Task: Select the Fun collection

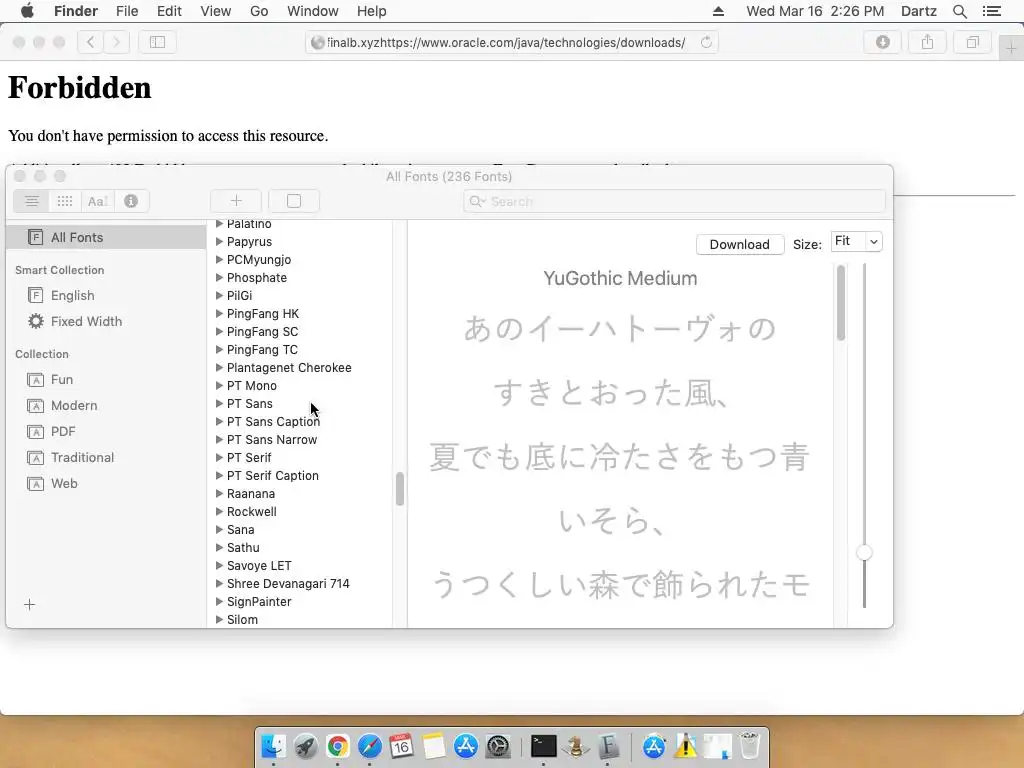Action: coord(106,379)
